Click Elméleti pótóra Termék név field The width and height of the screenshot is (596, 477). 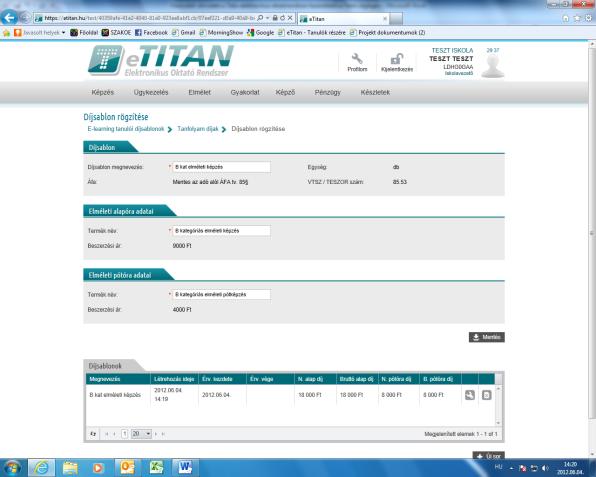click(x=221, y=295)
